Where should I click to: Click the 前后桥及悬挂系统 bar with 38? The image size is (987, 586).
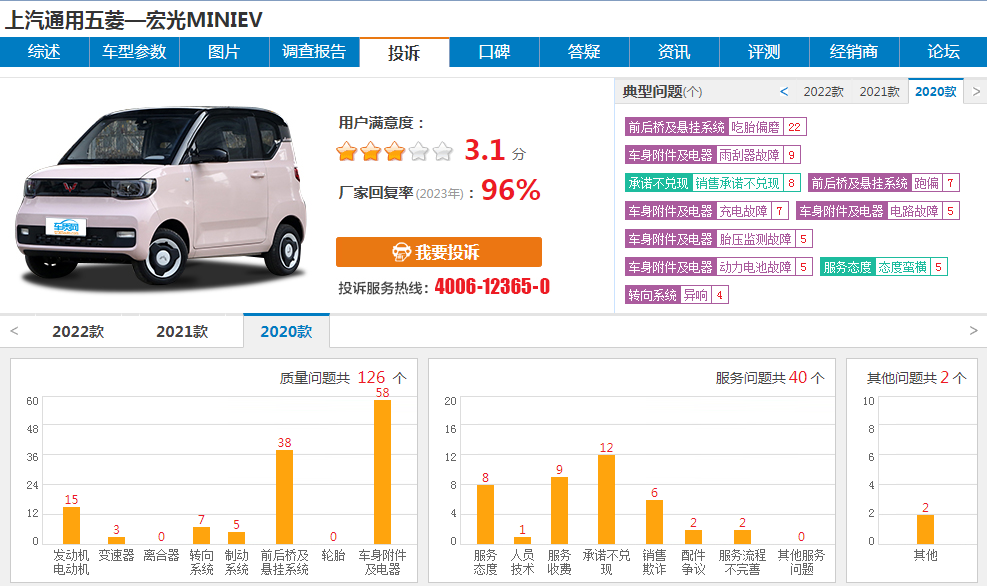pos(284,496)
